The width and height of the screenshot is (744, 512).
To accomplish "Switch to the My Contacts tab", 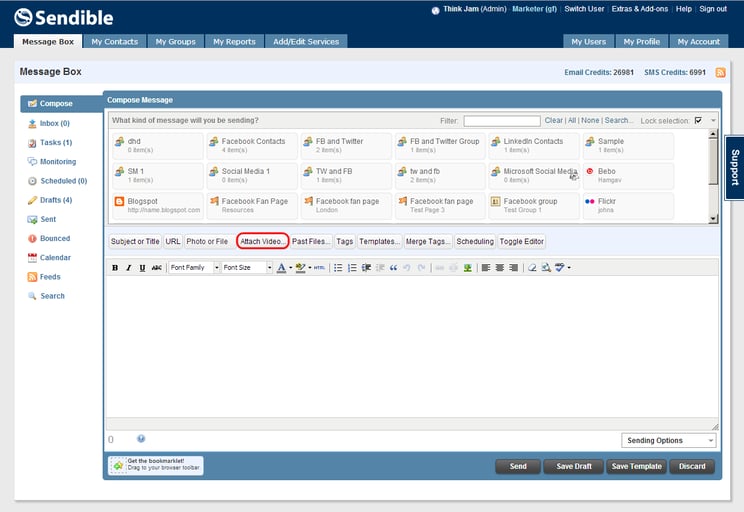I will (x=115, y=42).
